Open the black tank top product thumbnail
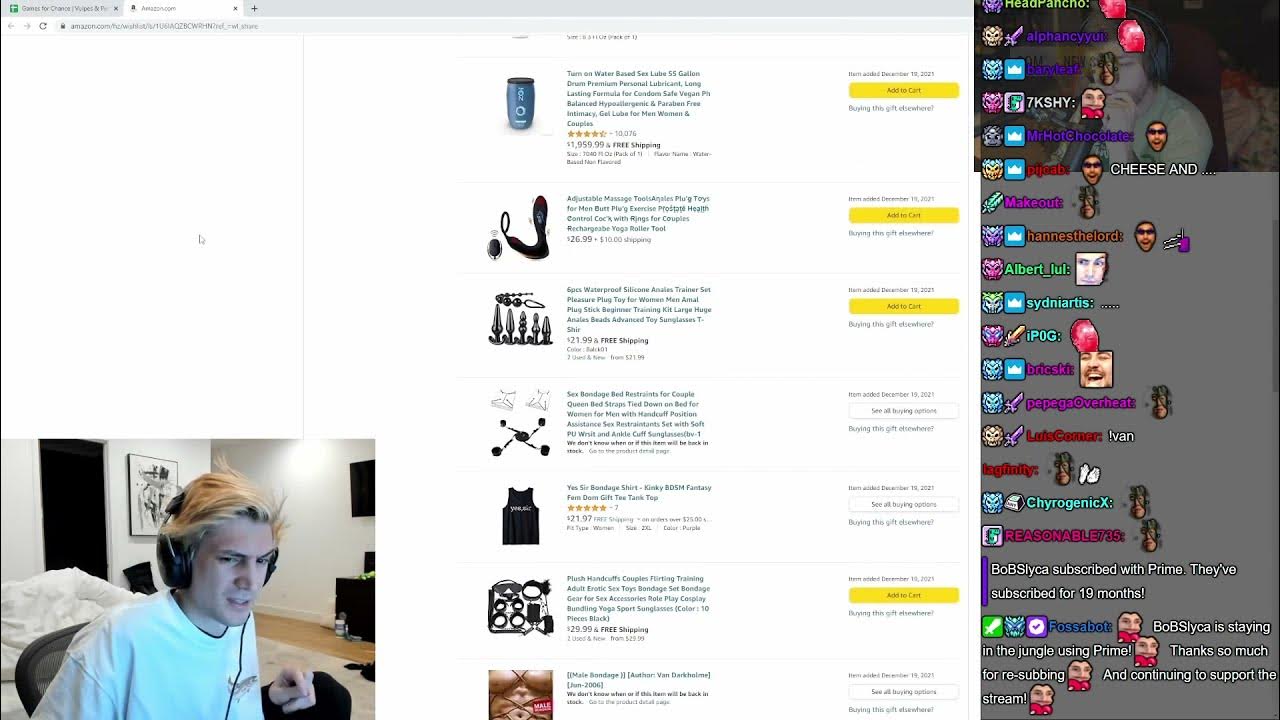The image size is (1280, 720). click(520, 515)
